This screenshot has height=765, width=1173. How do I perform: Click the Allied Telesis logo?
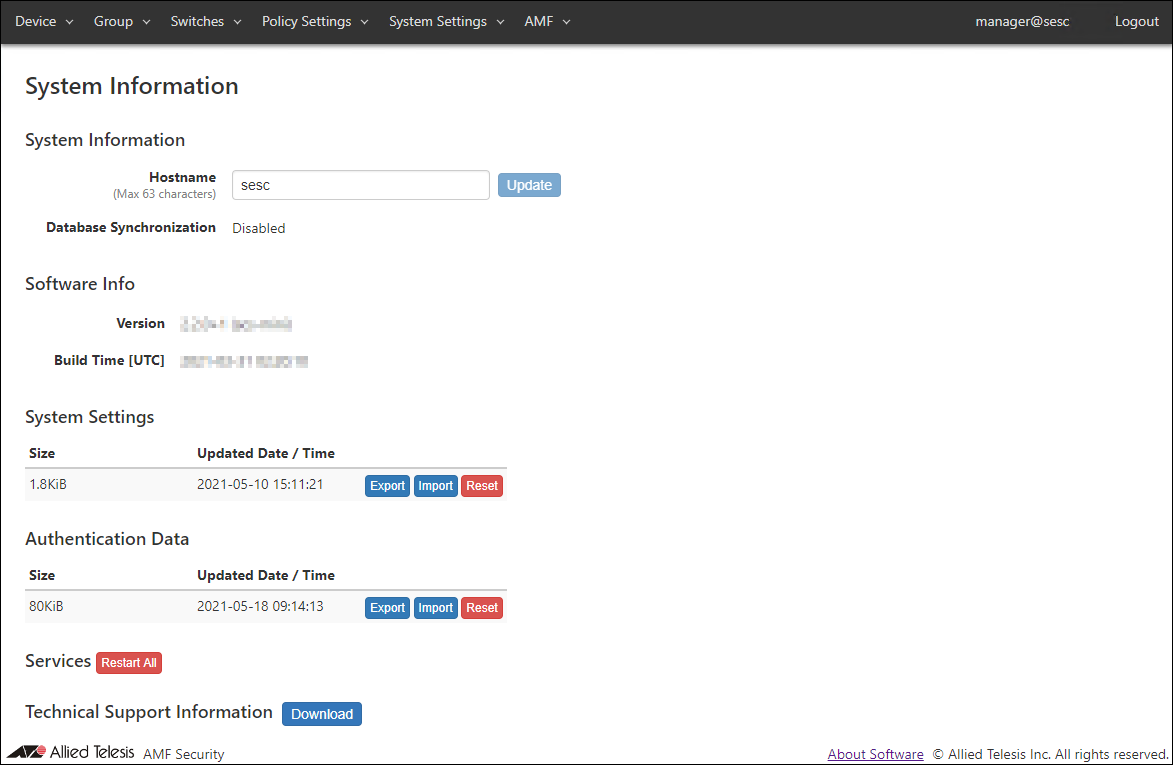pyautogui.click(x=70, y=752)
